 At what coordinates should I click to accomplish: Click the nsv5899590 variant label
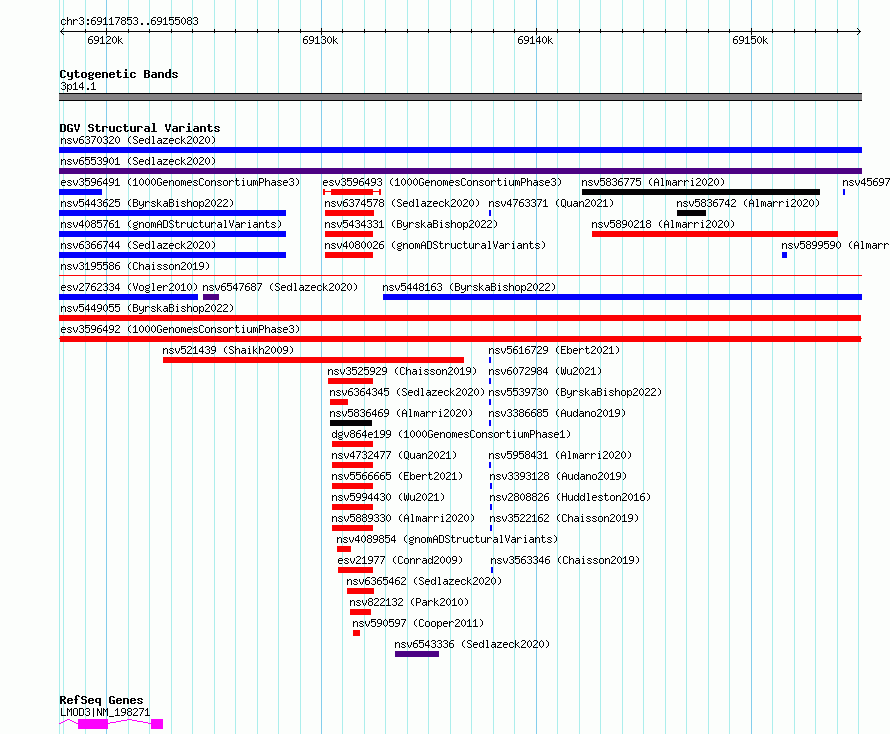tap(835, 245)
